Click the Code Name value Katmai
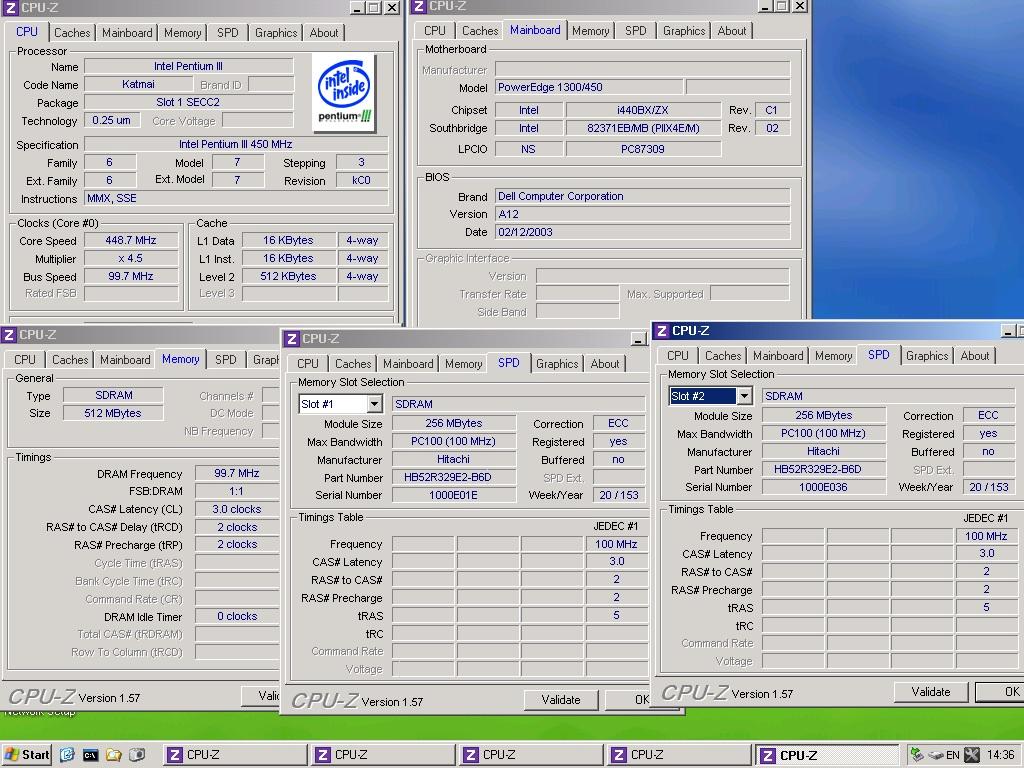Screen dimensions: 1024x768 pos(138,84)
